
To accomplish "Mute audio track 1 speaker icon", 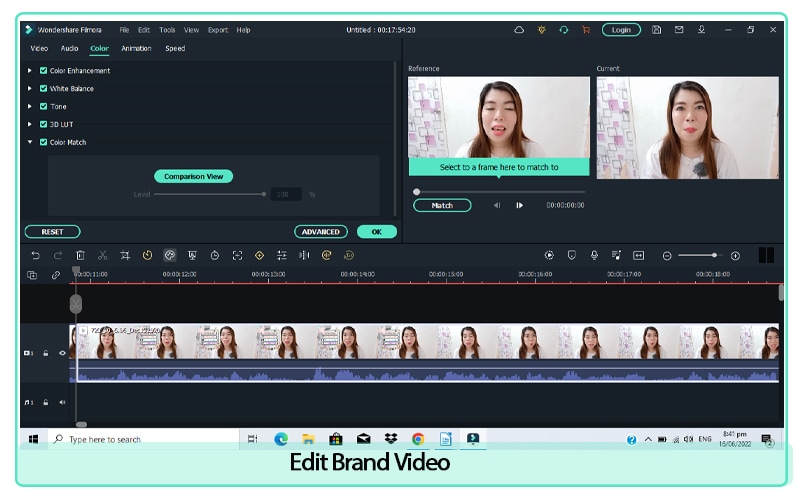I will [62, 403].
